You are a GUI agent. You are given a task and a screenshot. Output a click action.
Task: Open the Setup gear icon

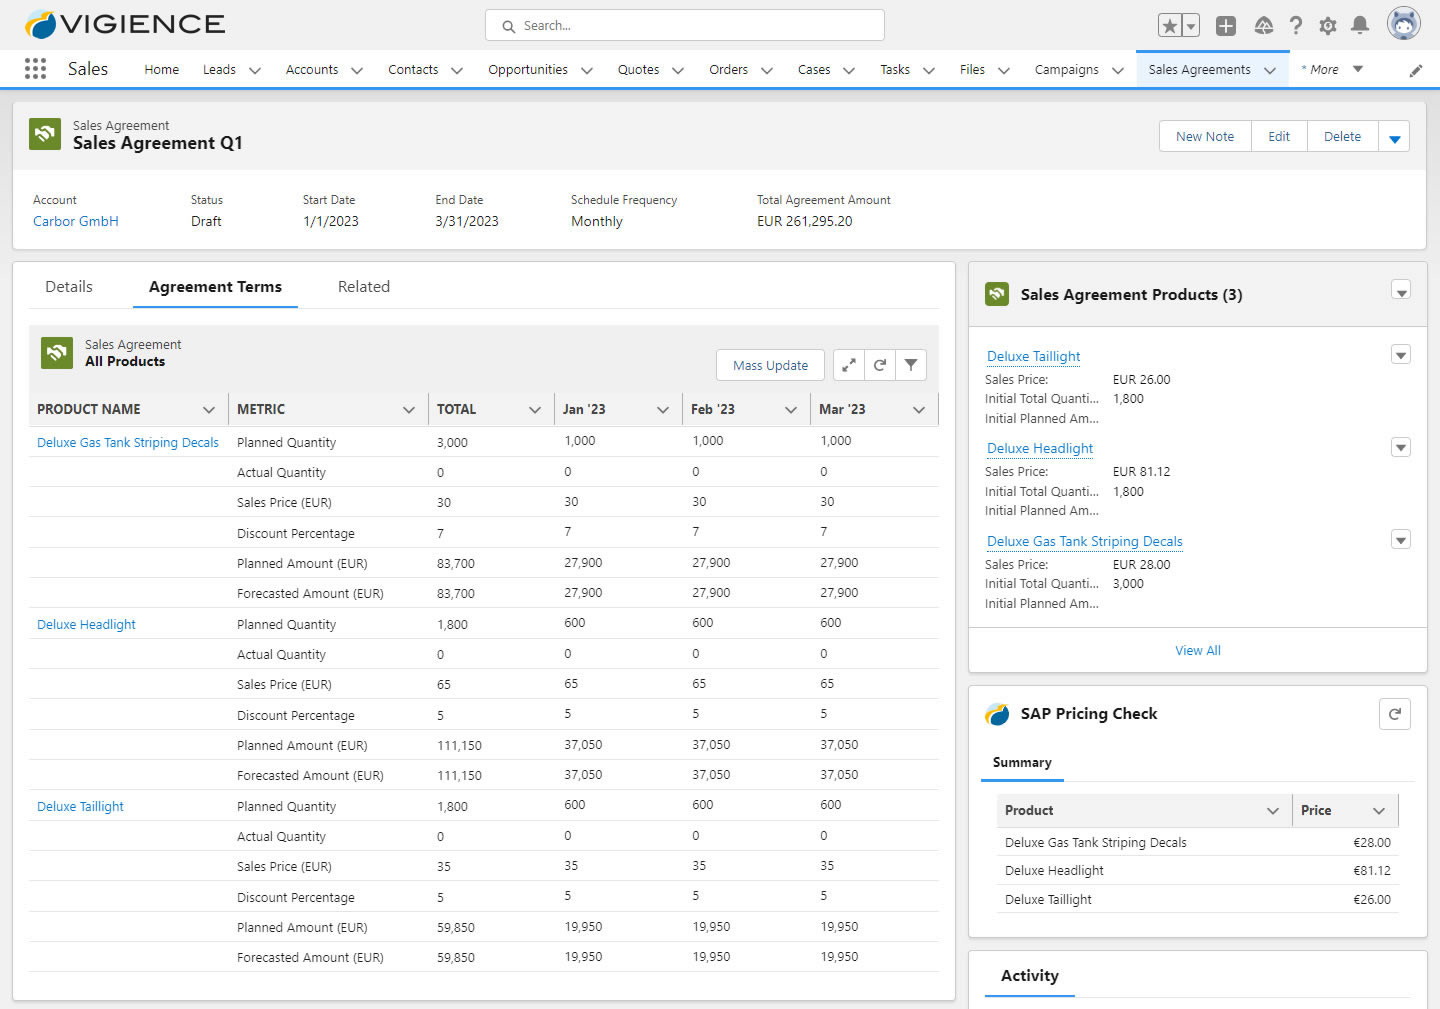(1328, 26)
